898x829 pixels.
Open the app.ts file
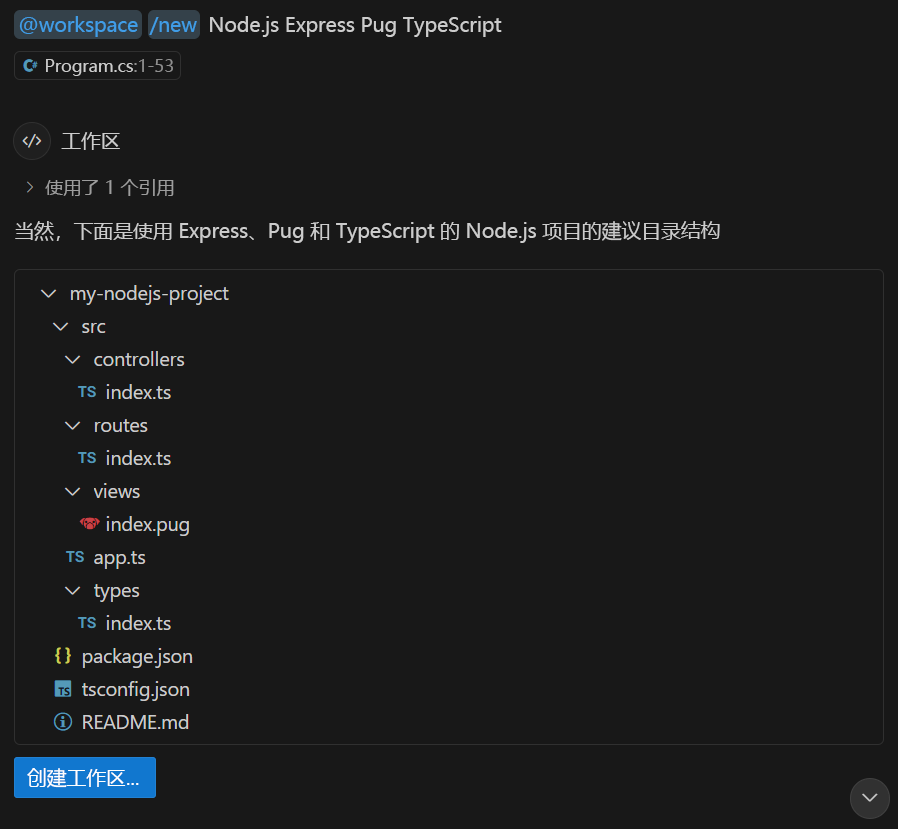tap(119, 558)
